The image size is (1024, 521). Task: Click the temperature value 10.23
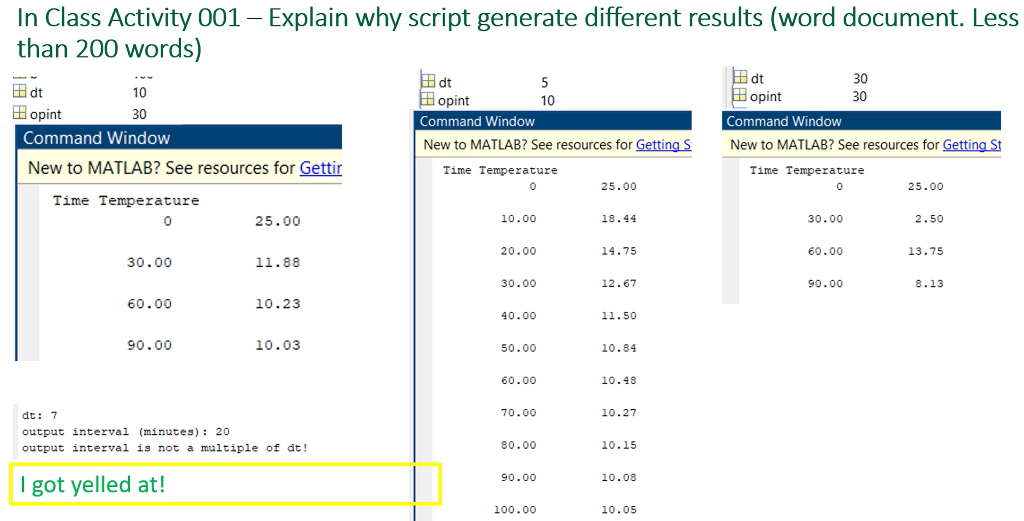(278, 304)
